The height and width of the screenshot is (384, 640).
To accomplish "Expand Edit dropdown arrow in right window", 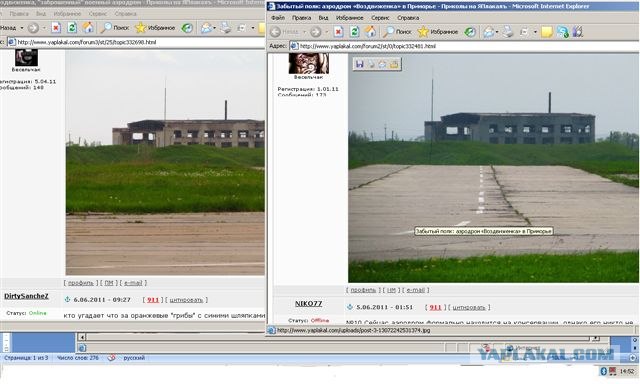I will pos(535,32).
